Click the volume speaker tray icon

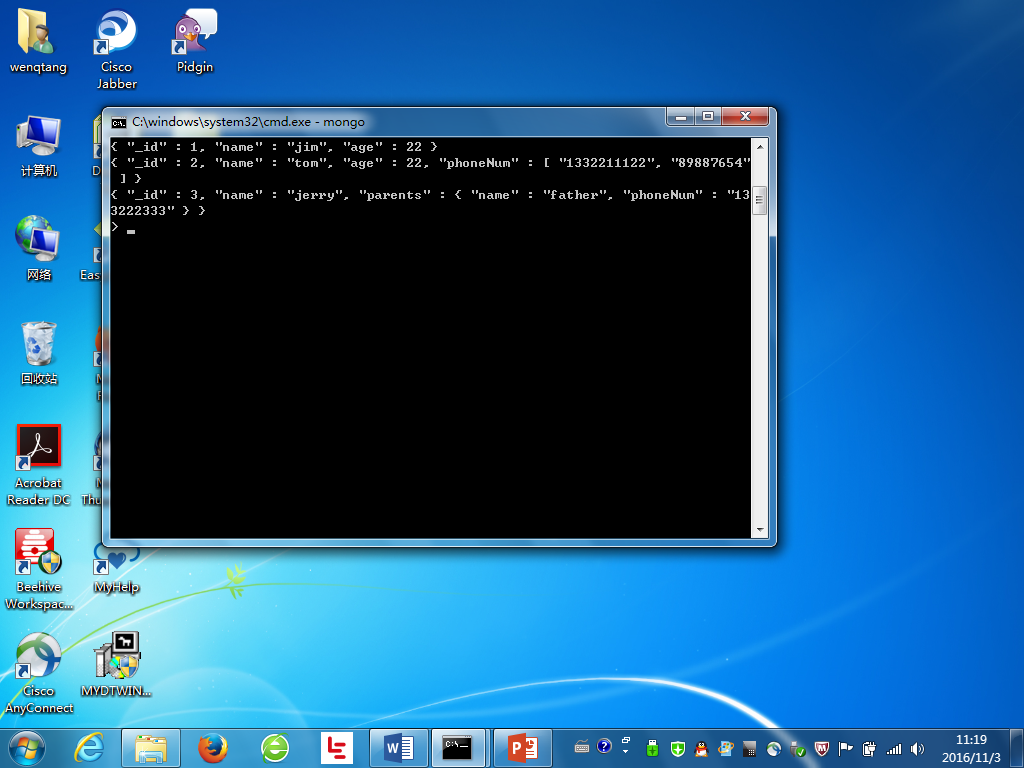click(x=918, y=749)
